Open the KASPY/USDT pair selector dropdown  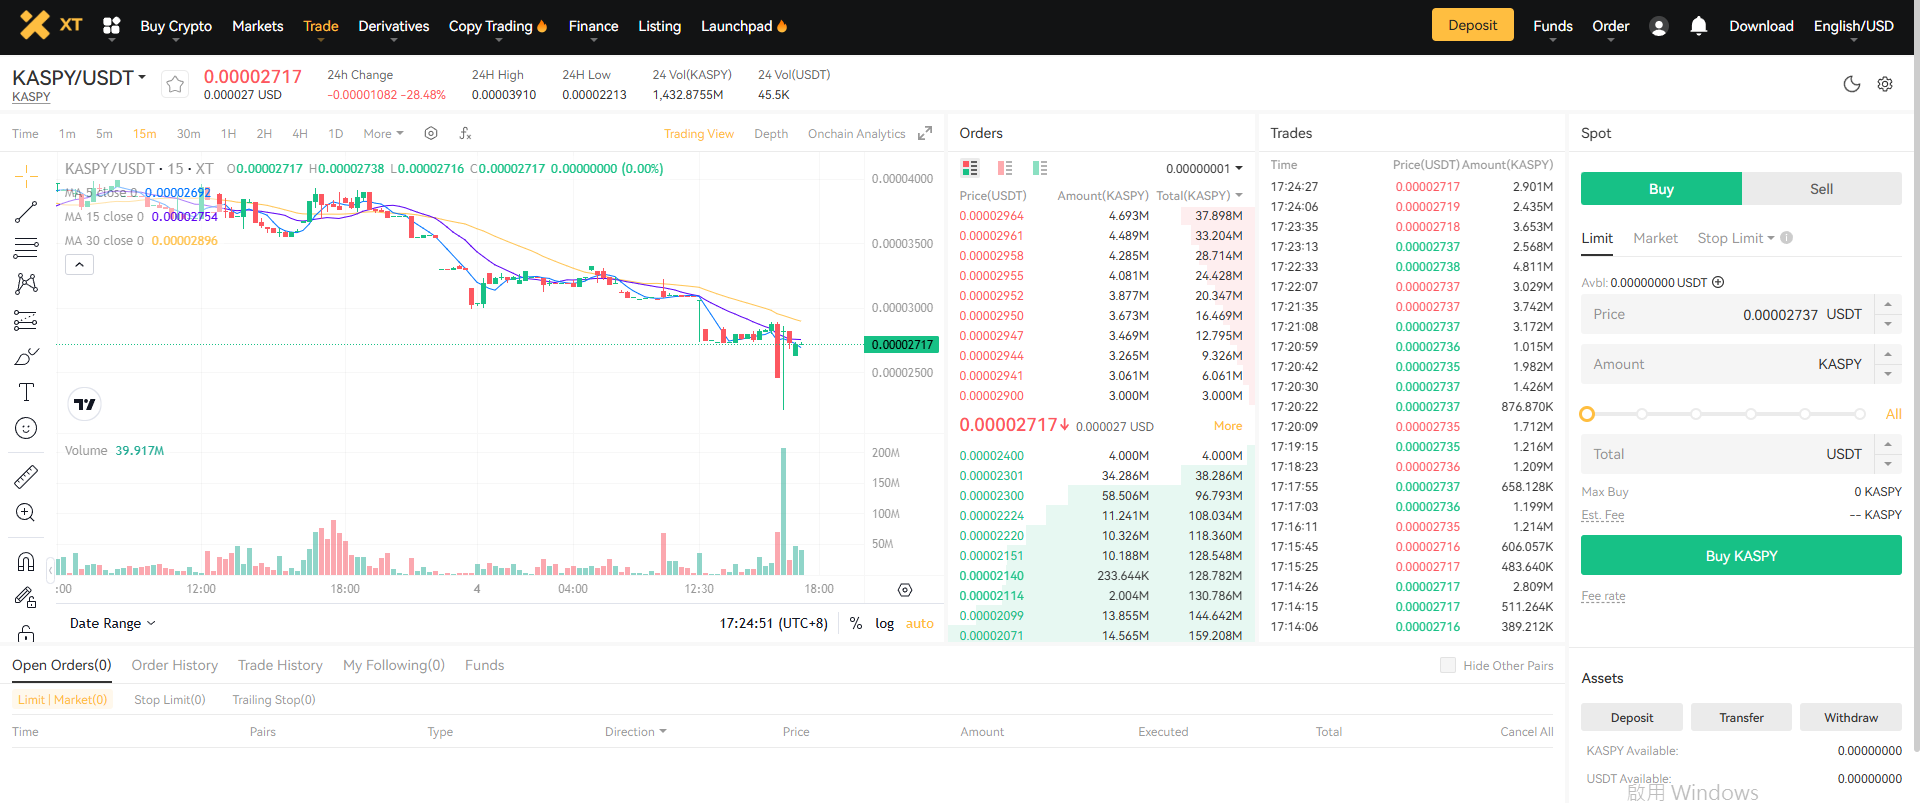[79, 78]
